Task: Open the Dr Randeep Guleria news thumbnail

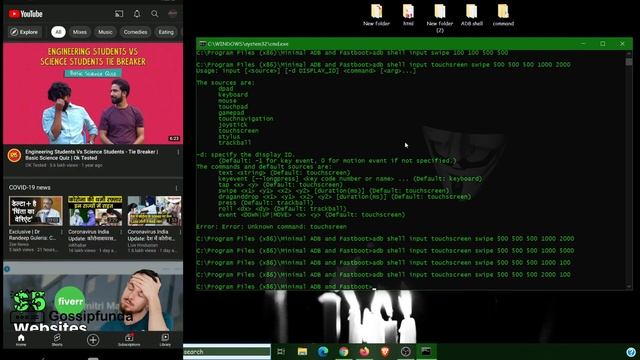Action: point(36,211)
